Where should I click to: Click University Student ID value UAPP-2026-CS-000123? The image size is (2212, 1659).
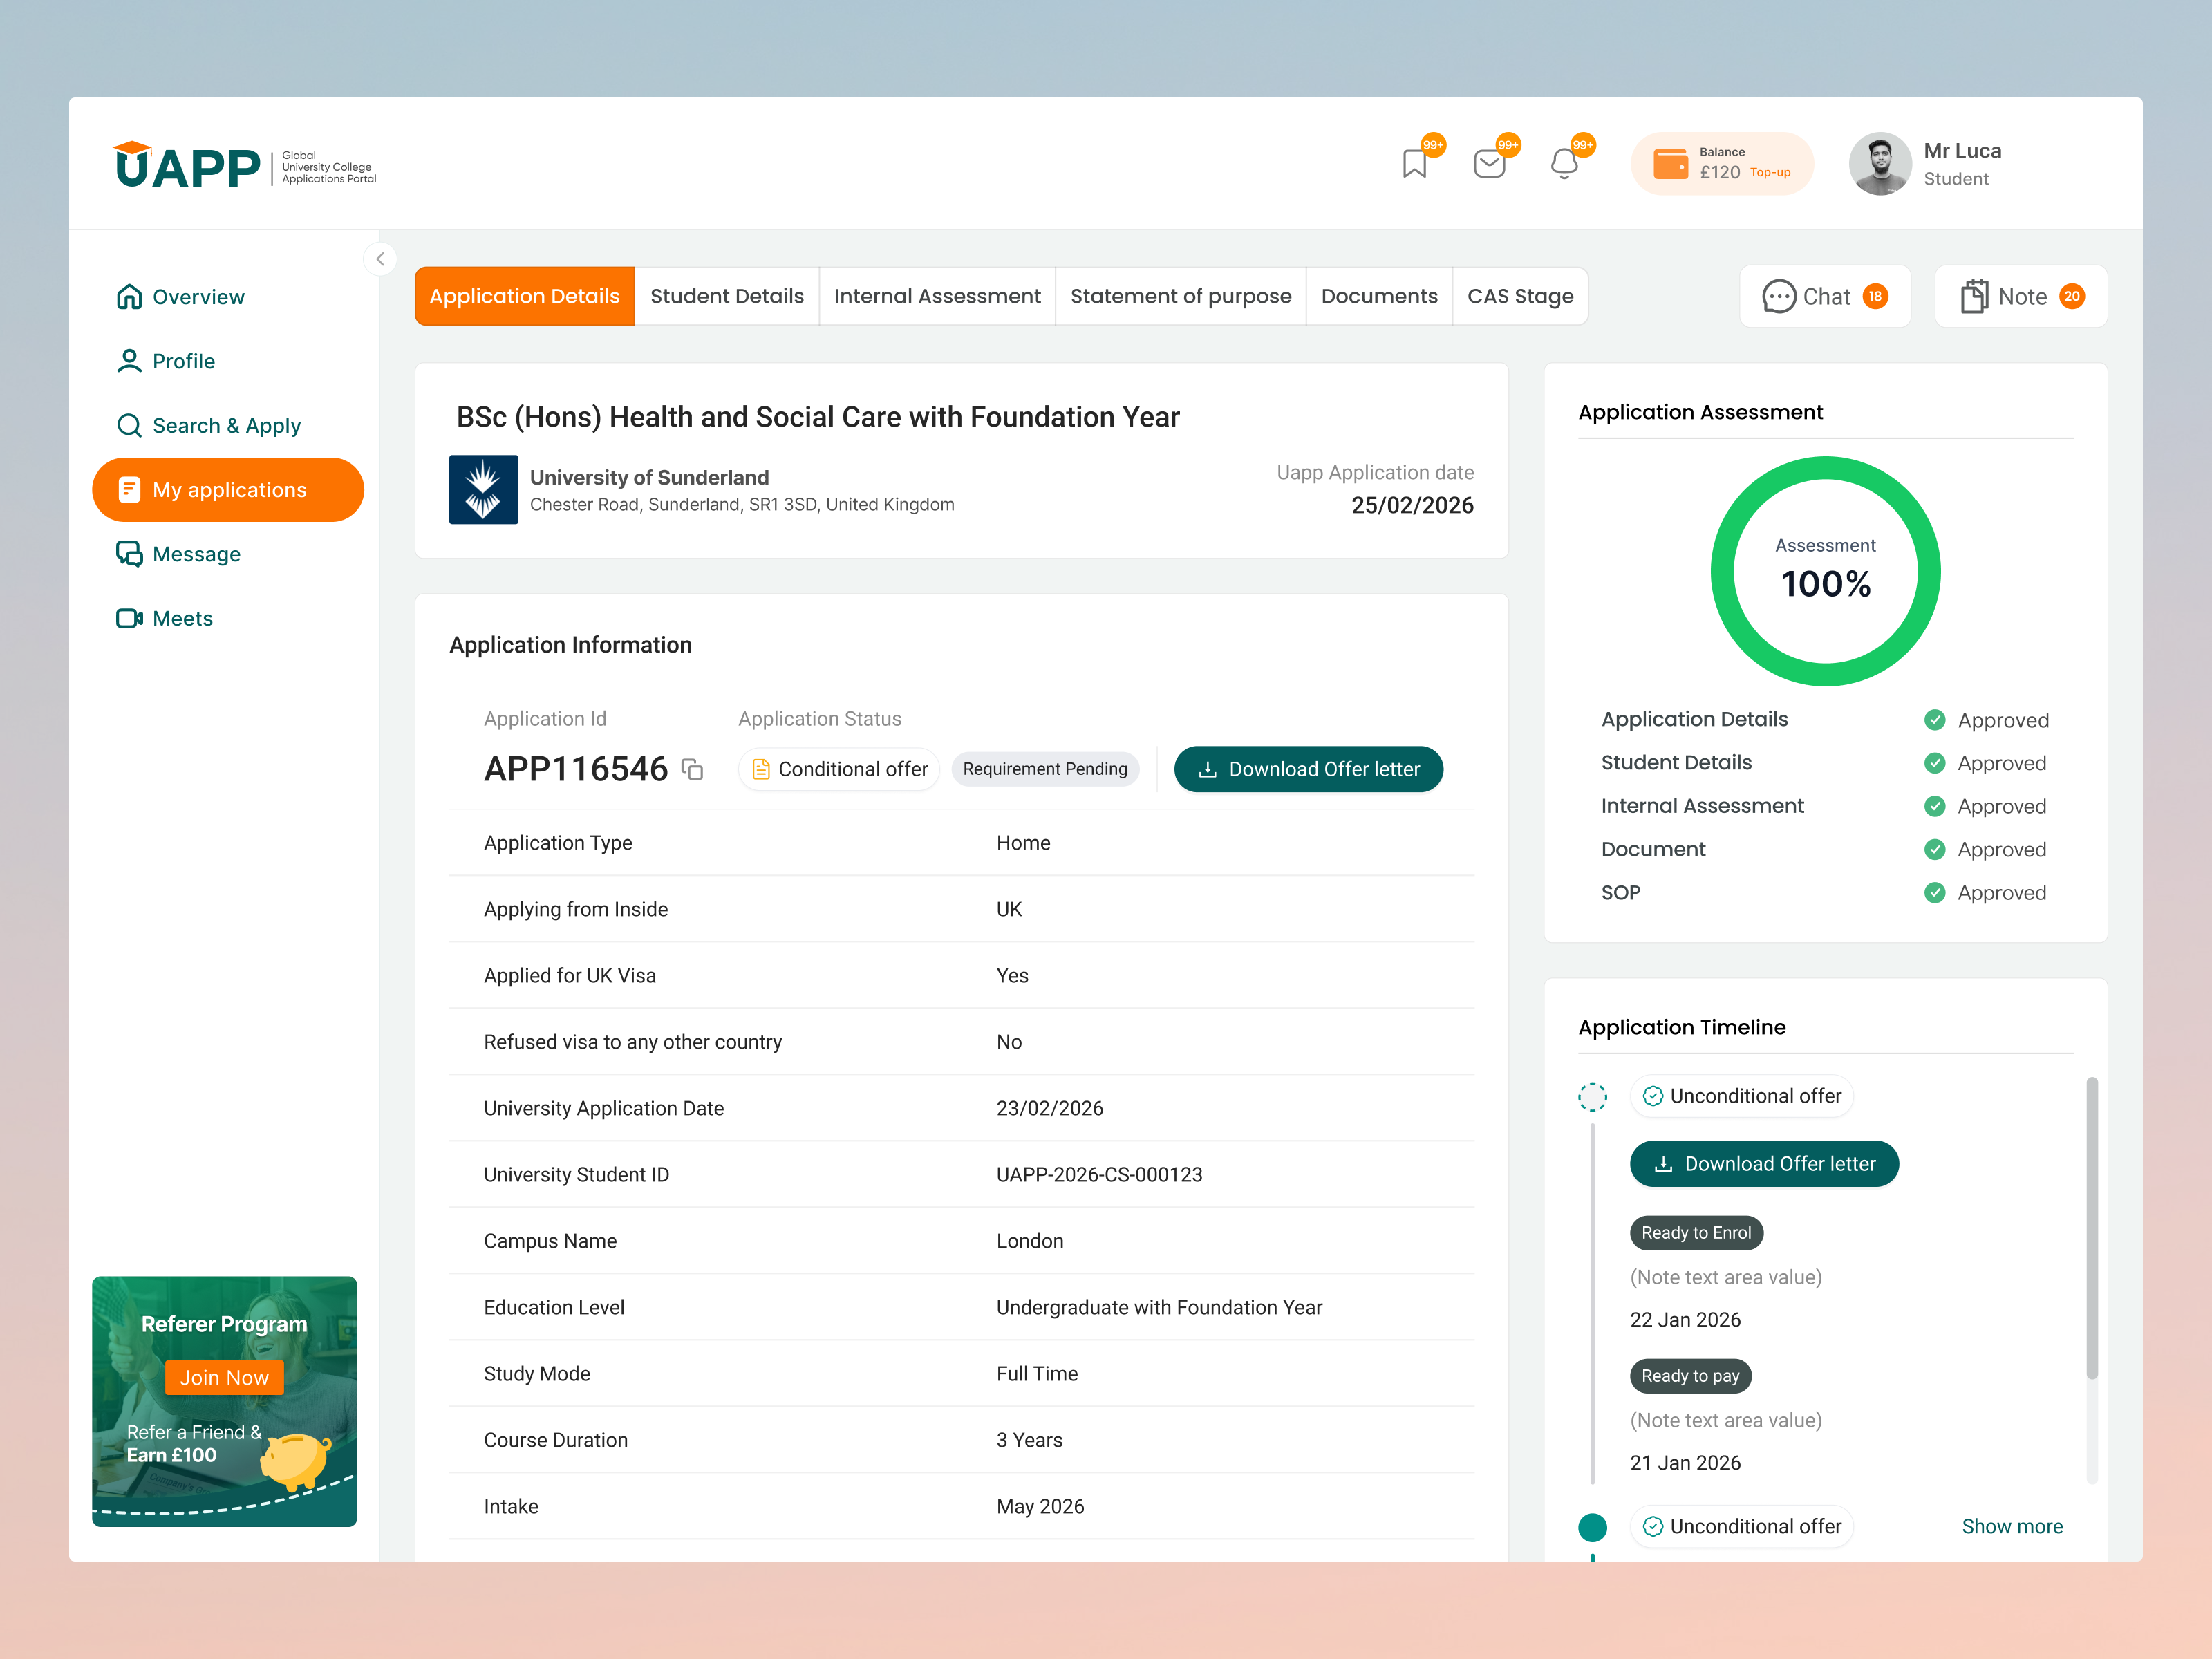pyautogui.click(x=1099, y=1175)
